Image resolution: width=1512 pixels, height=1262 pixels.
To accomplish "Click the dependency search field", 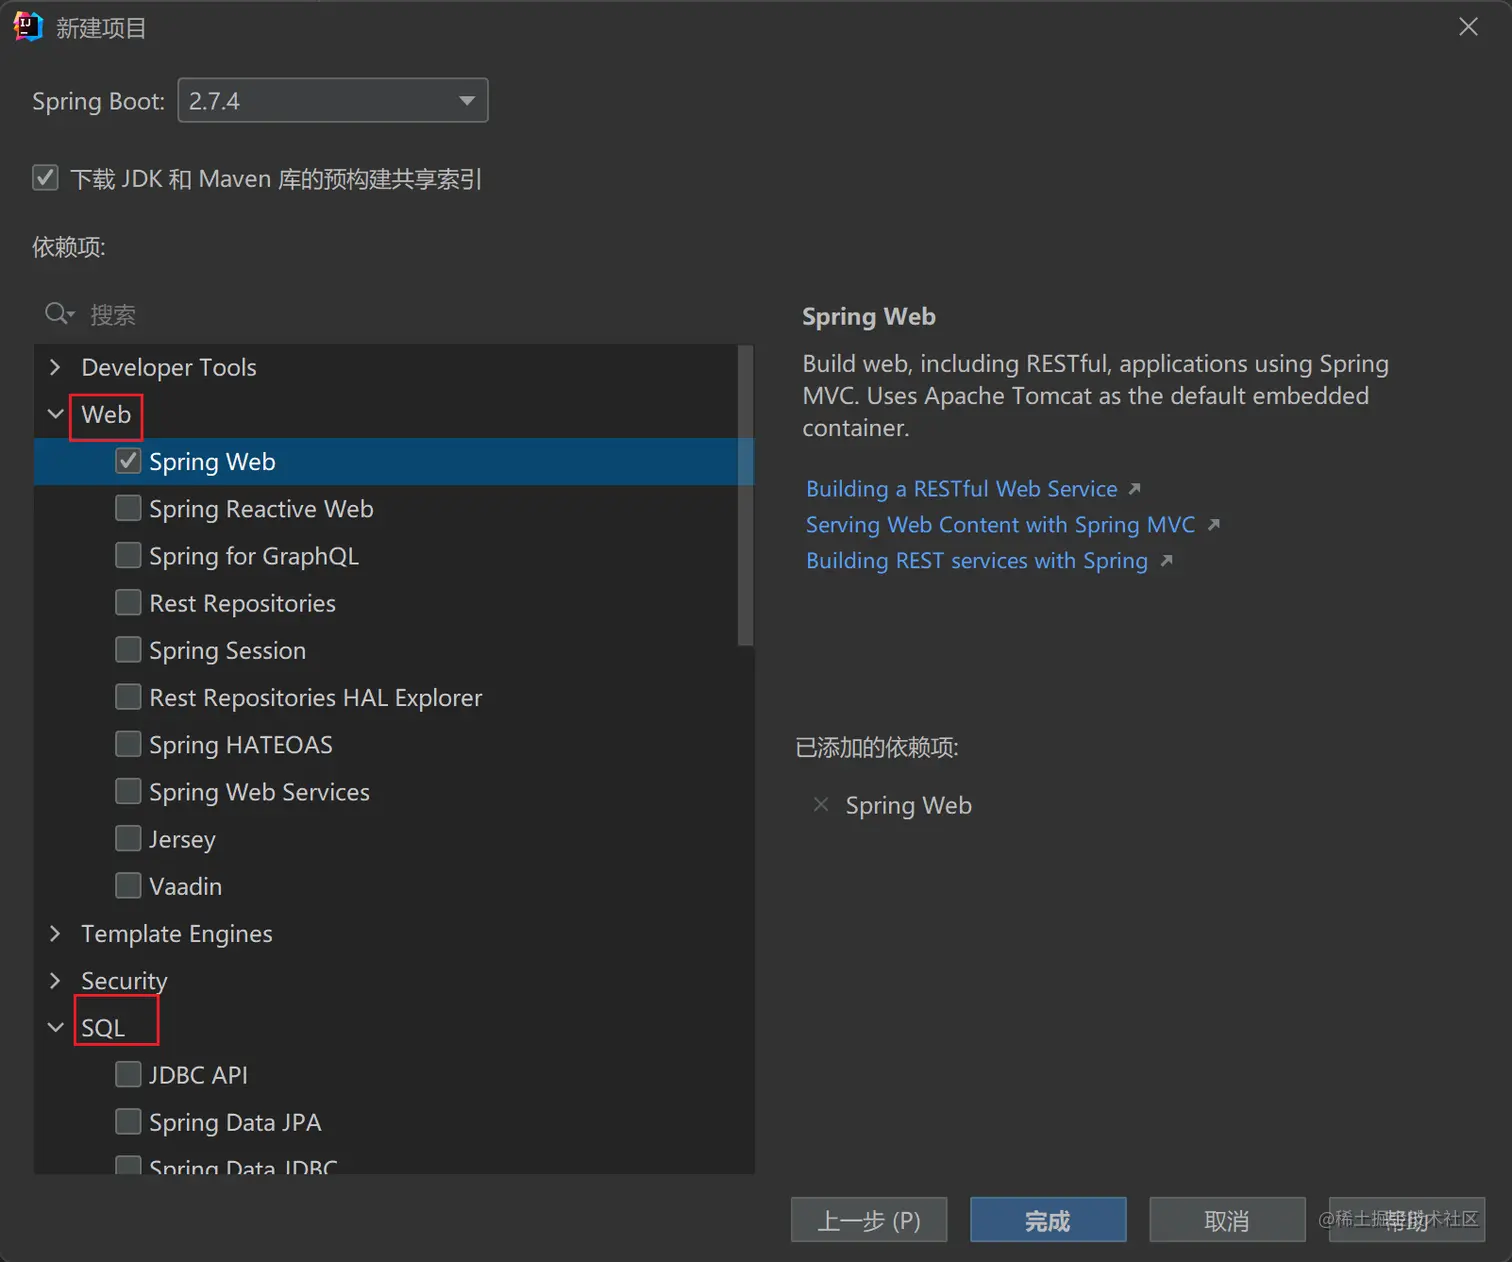I will pos(394,314).
